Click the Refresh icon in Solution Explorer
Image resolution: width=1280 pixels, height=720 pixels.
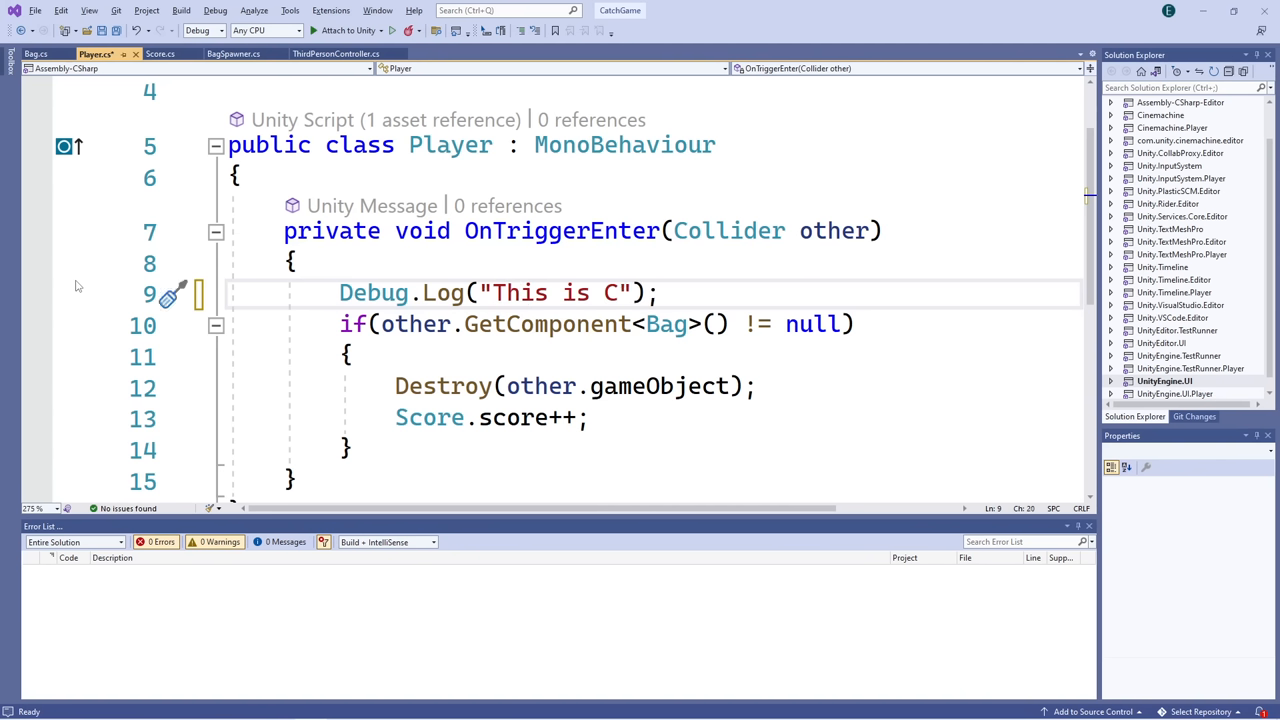pos(1213,72)
